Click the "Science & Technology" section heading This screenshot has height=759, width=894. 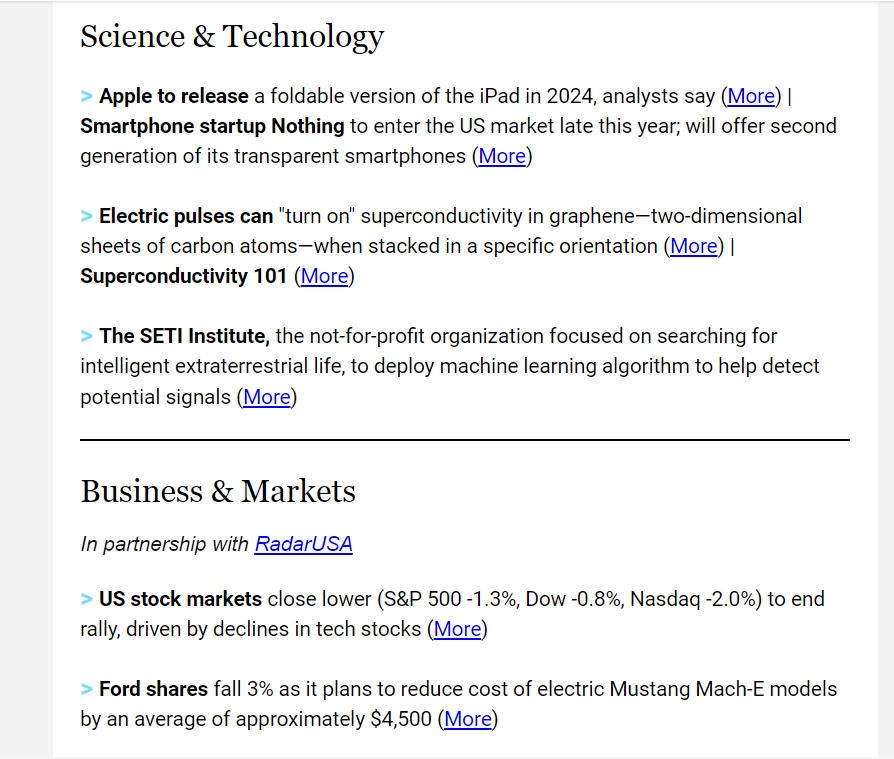[232, 36]
